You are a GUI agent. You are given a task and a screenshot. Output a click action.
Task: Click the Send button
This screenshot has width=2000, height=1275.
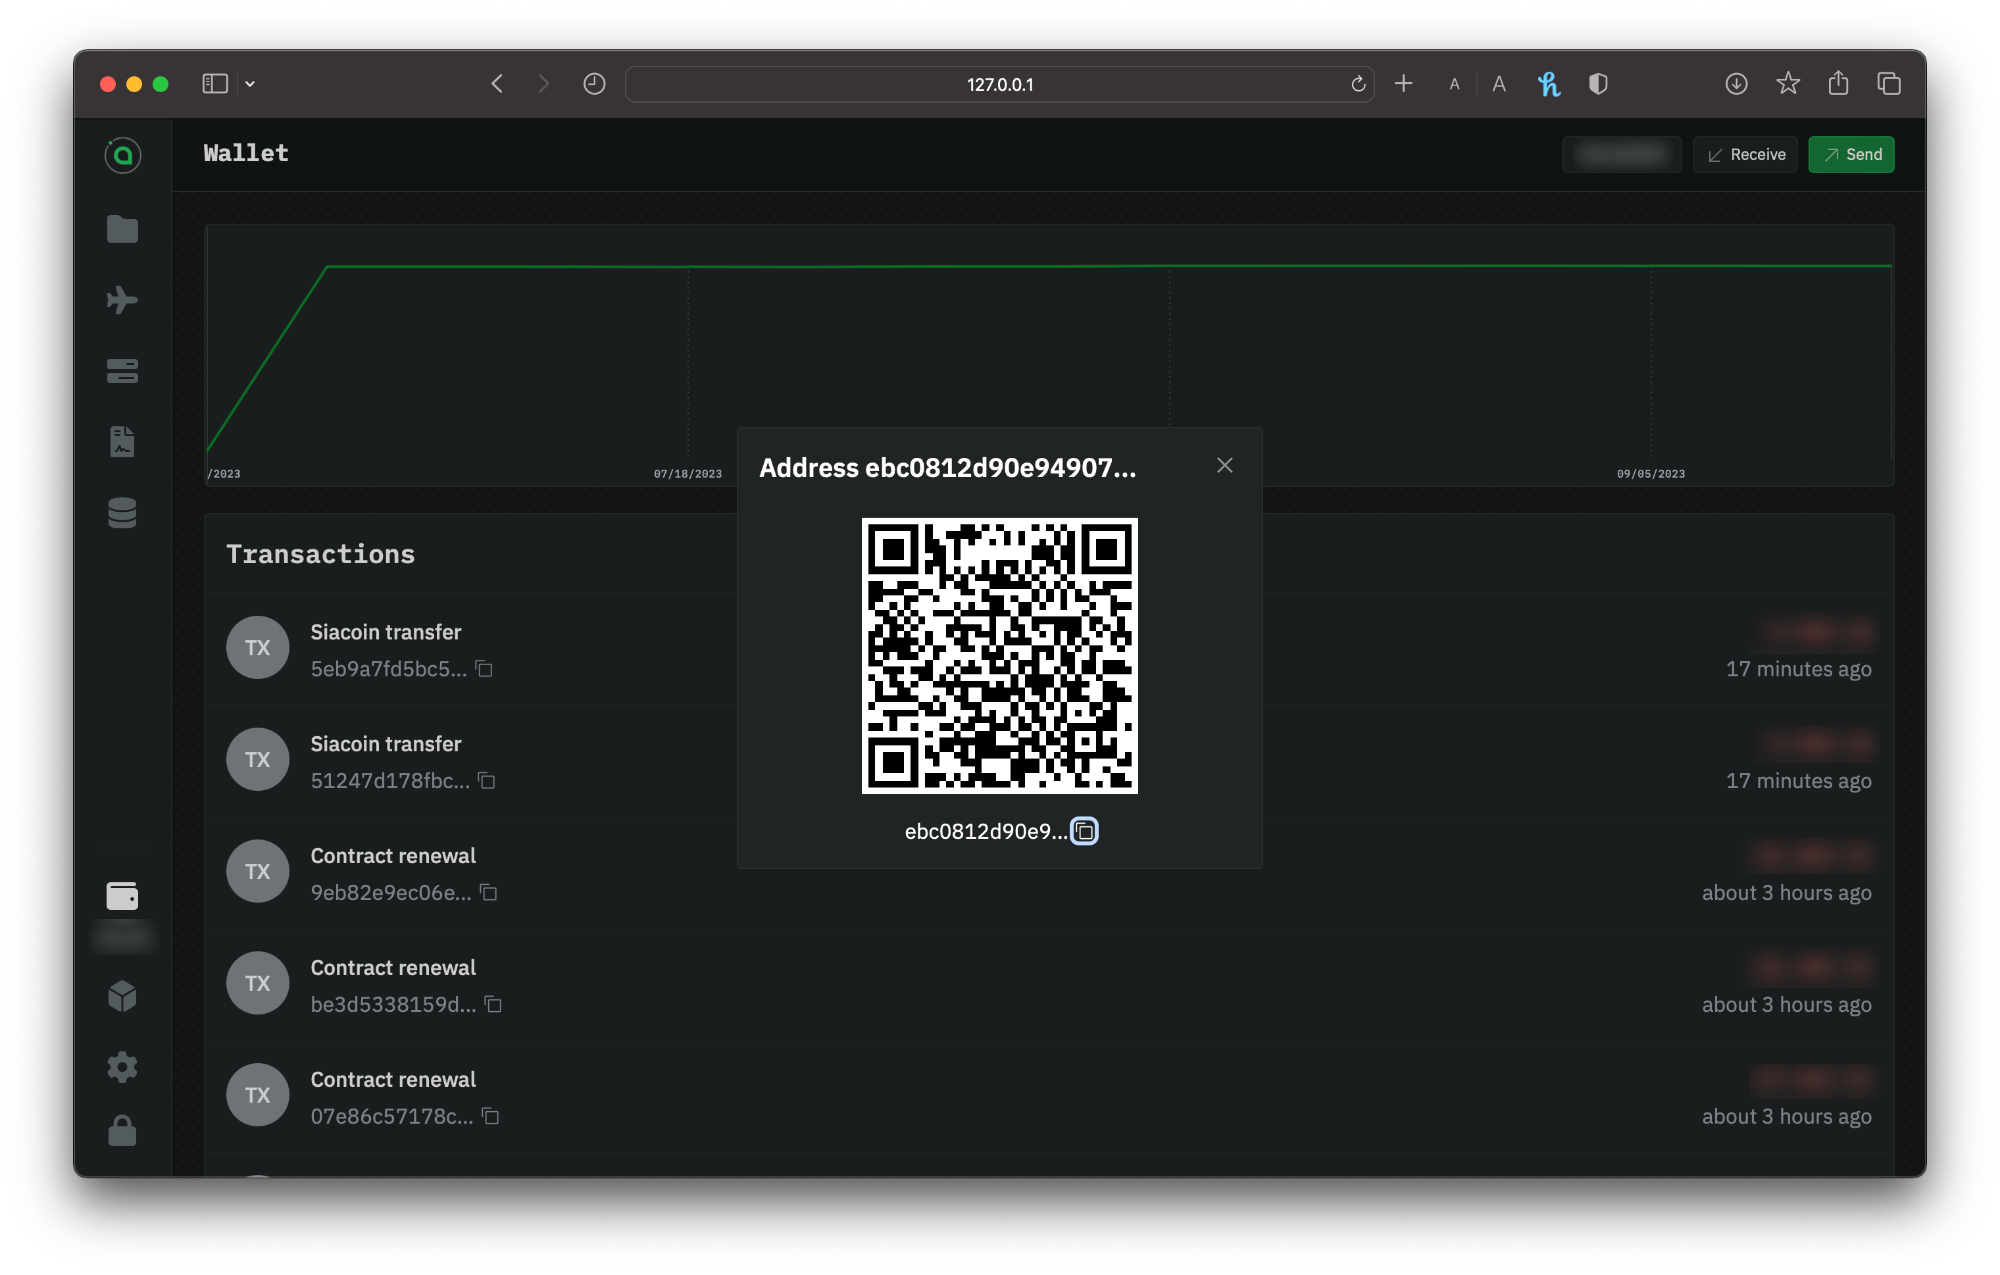(1851, 155)
